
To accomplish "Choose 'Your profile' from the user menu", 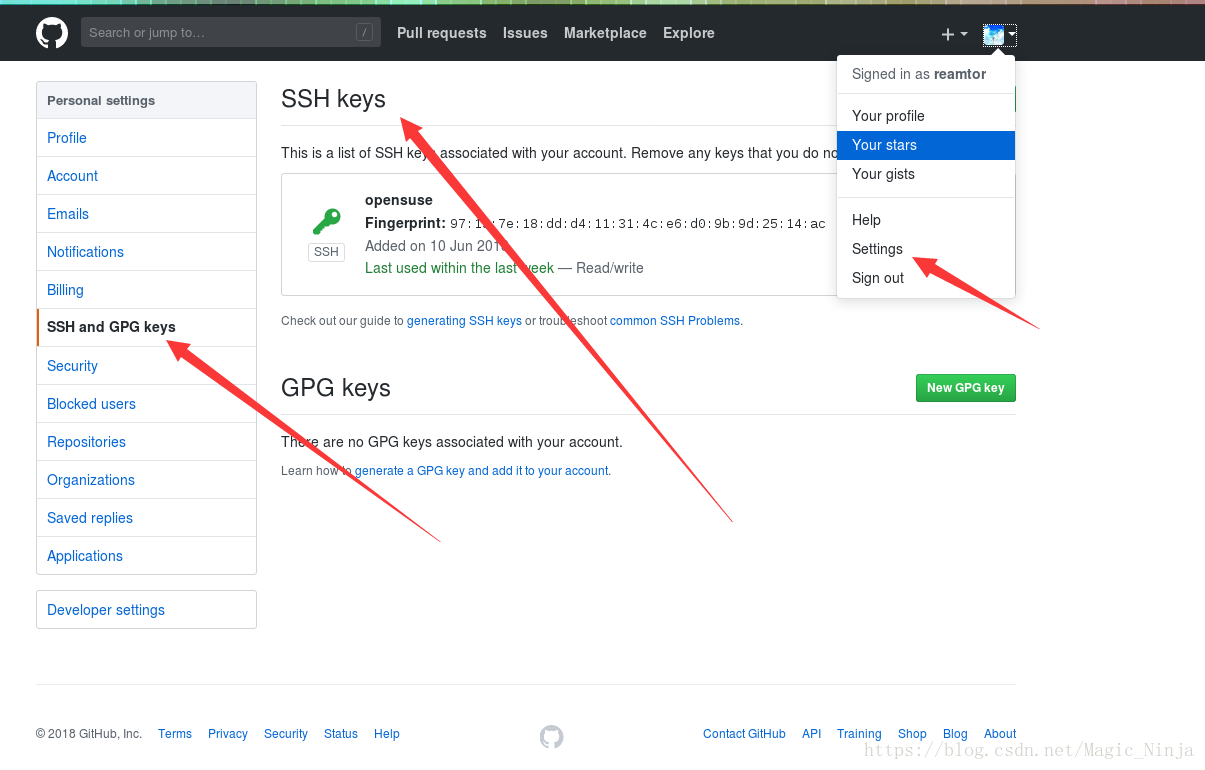I will 926,116.
